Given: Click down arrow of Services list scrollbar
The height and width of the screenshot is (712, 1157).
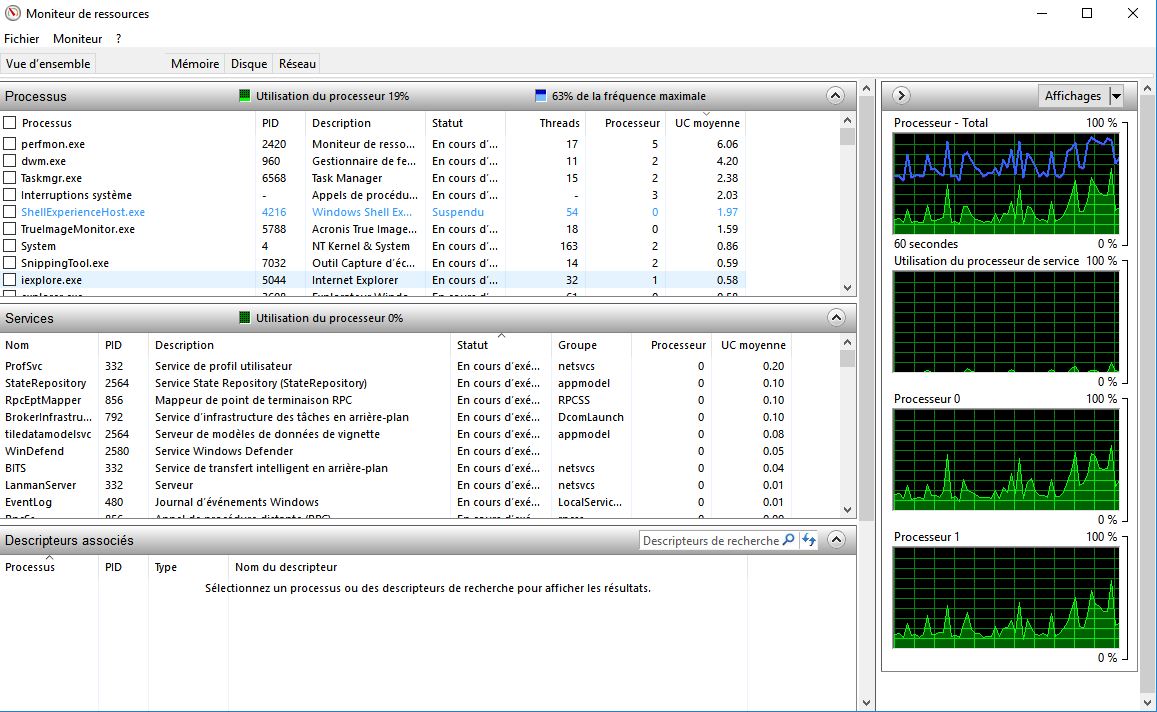Looking at the screenshot, I should (x=847, y=510).
